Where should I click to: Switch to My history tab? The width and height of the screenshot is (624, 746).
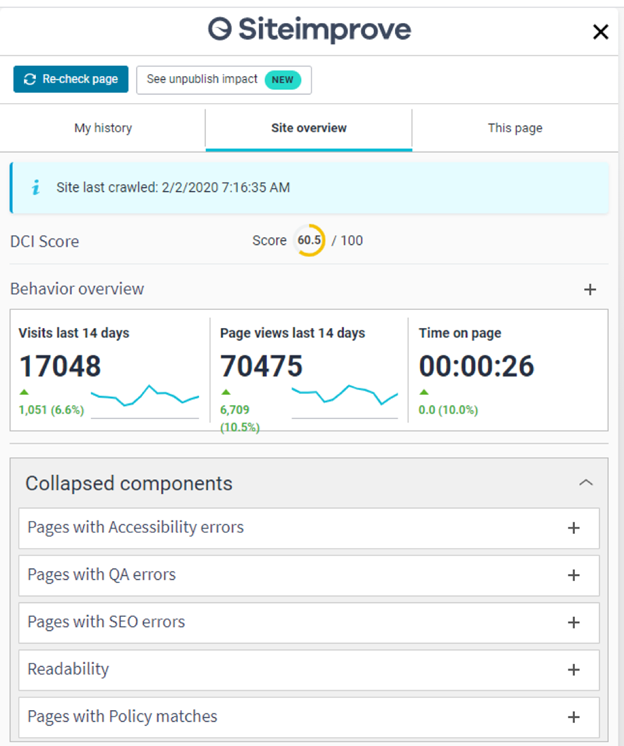tap(103, 128)
